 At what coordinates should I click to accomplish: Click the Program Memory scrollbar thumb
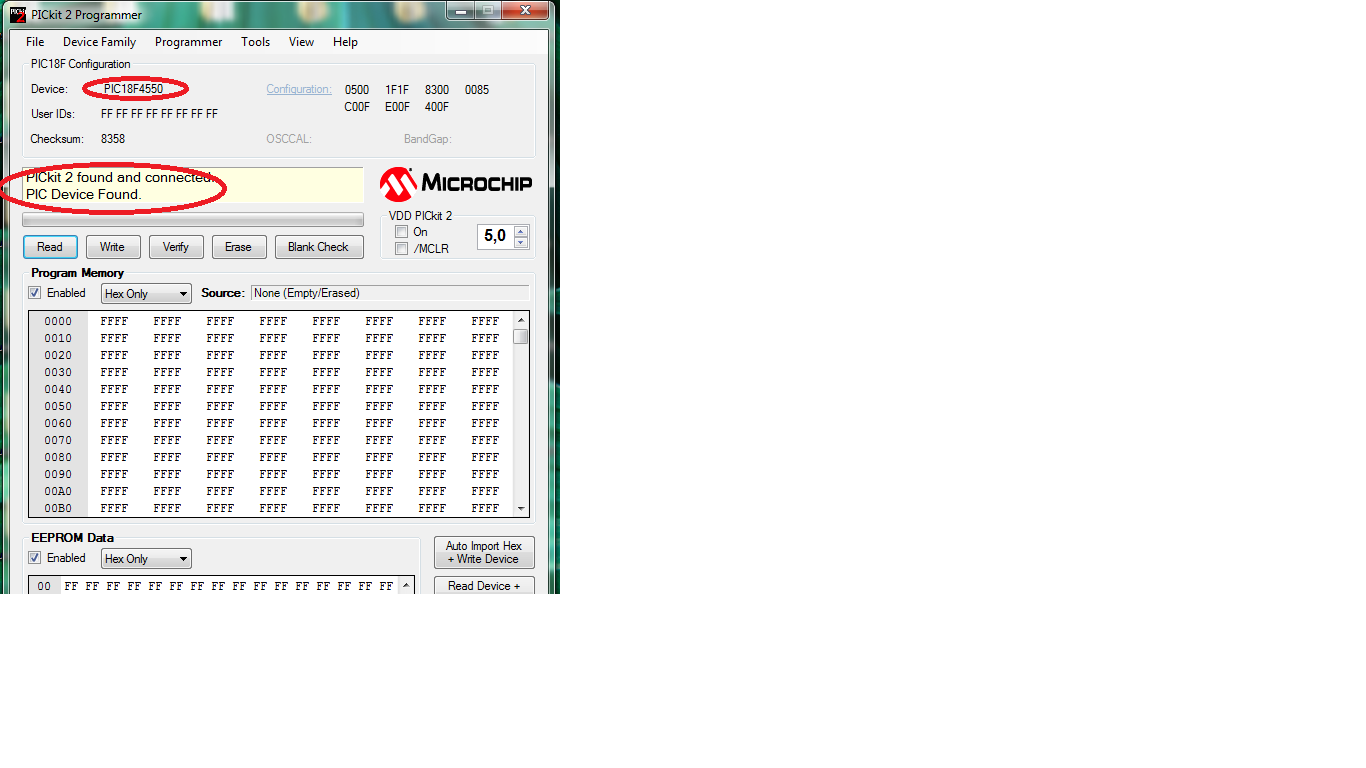point(520,336)
